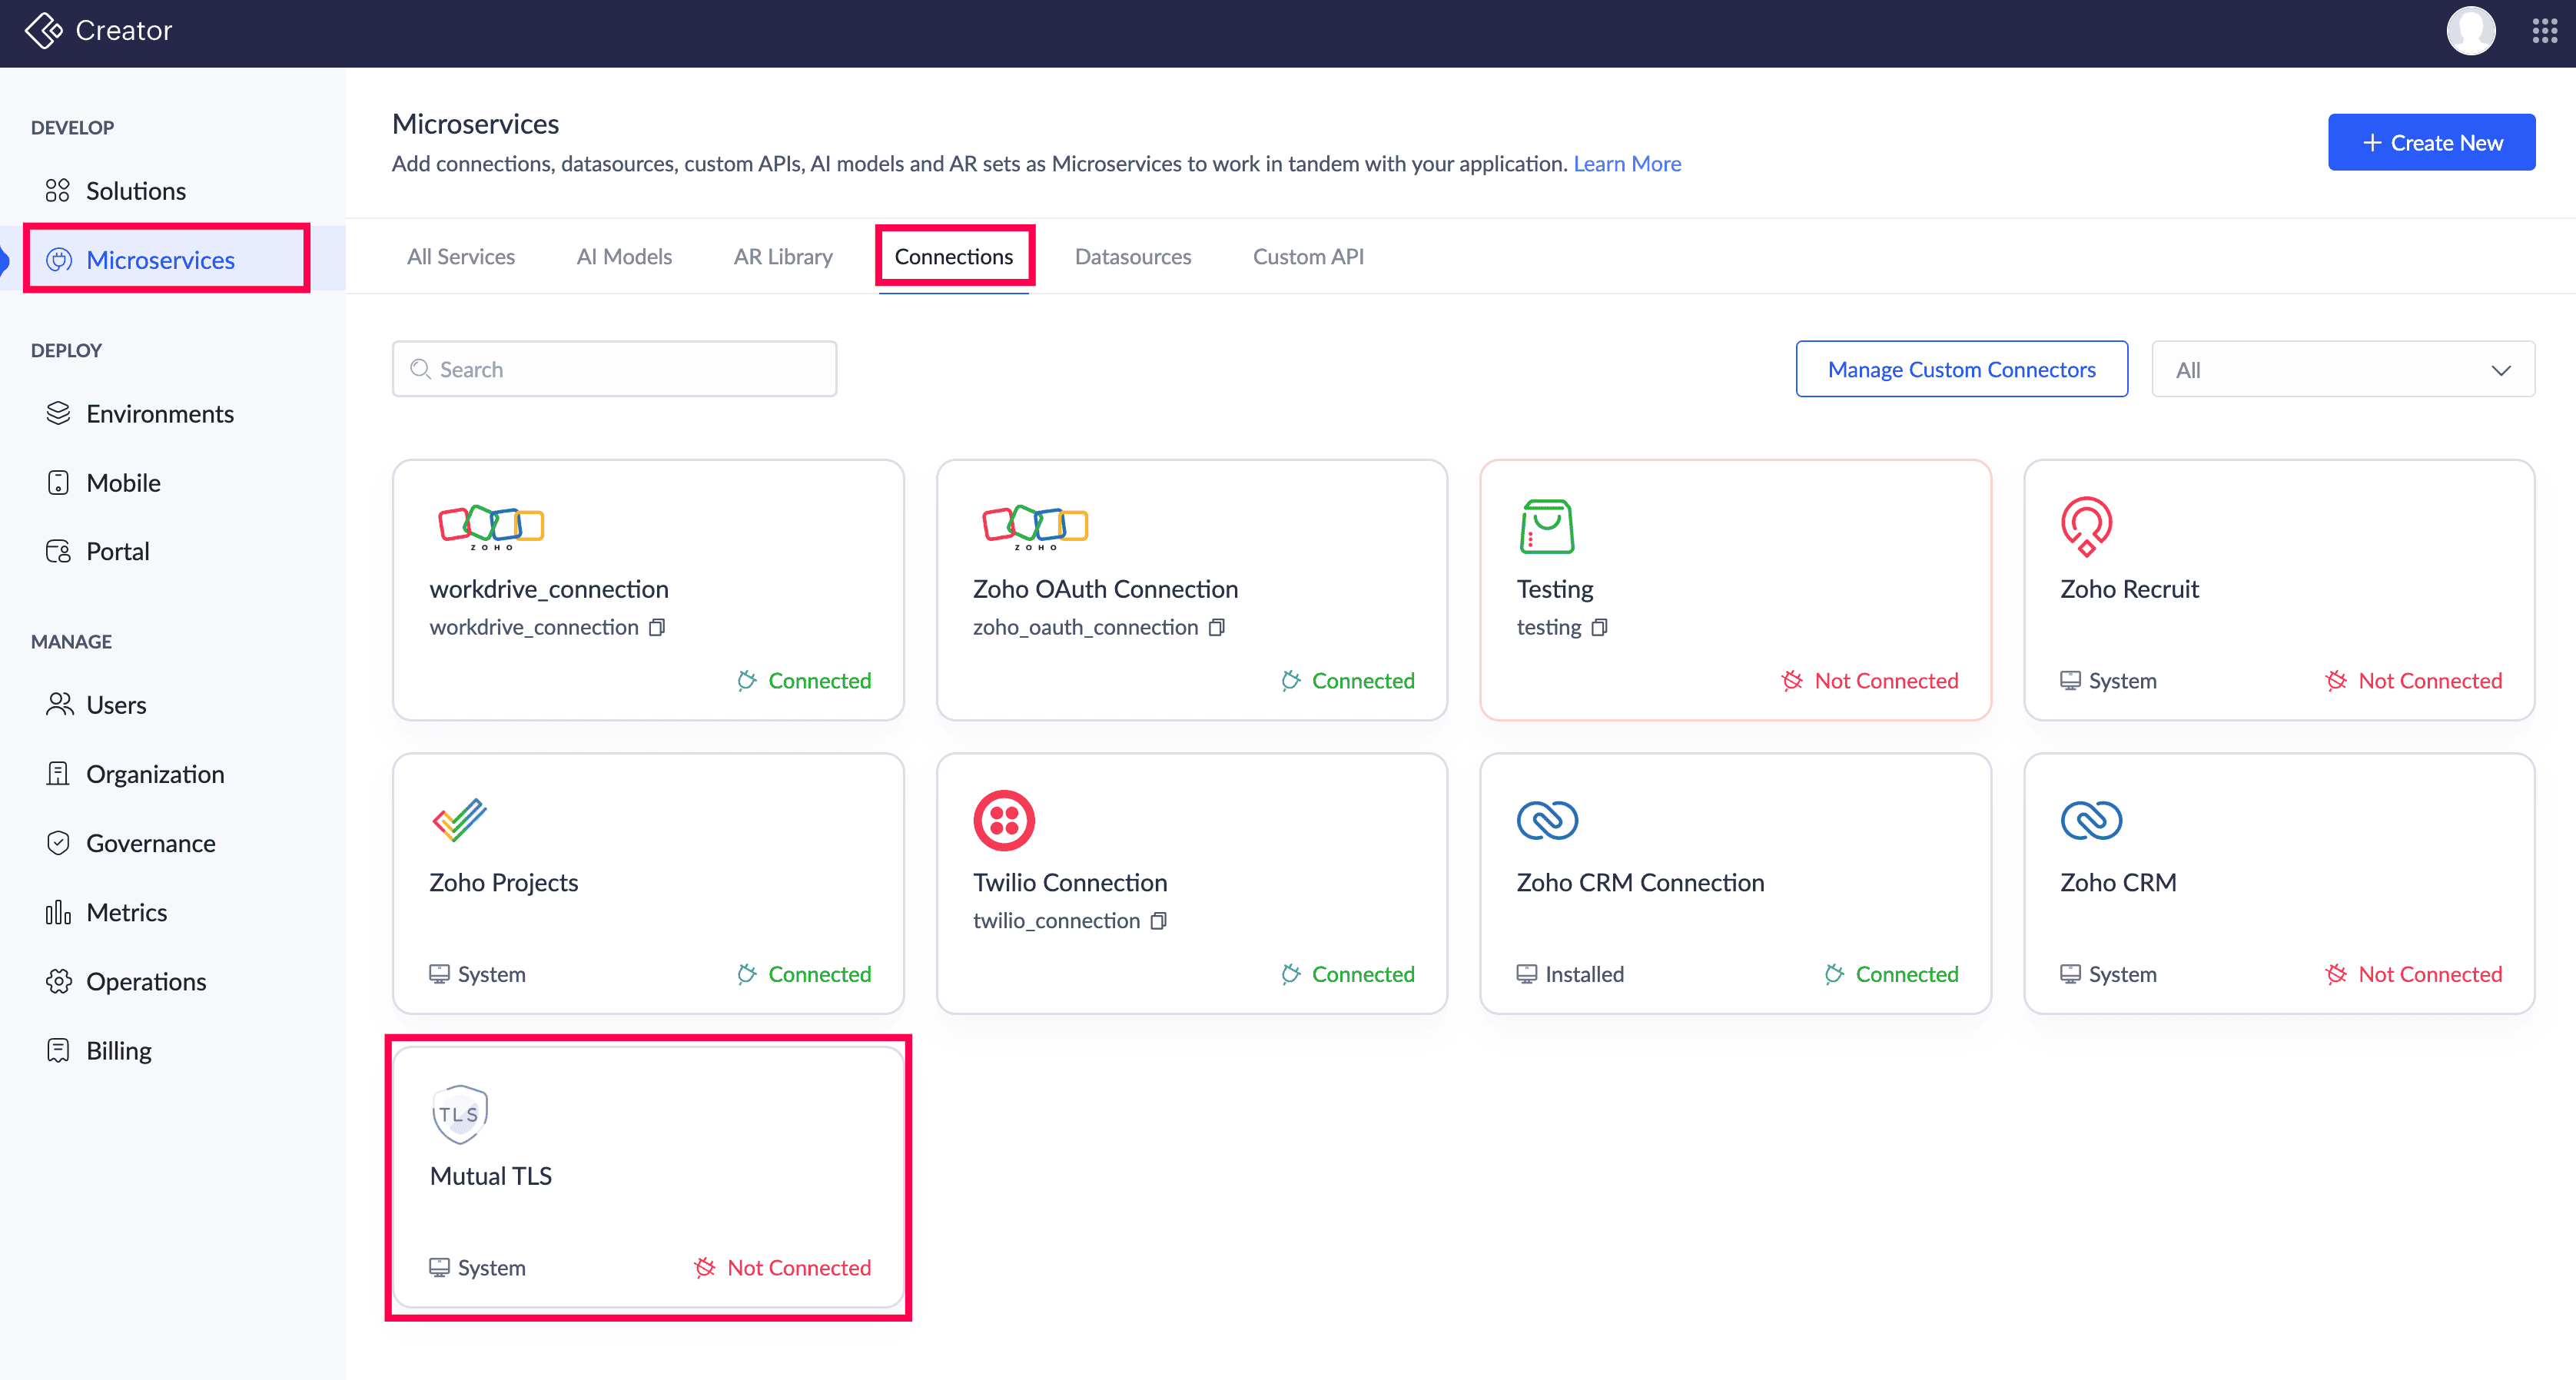This screenshot has width=2576, height=1380.
Task: Click the Metrics bar chart icon
Action: click(x=58, y=912)
